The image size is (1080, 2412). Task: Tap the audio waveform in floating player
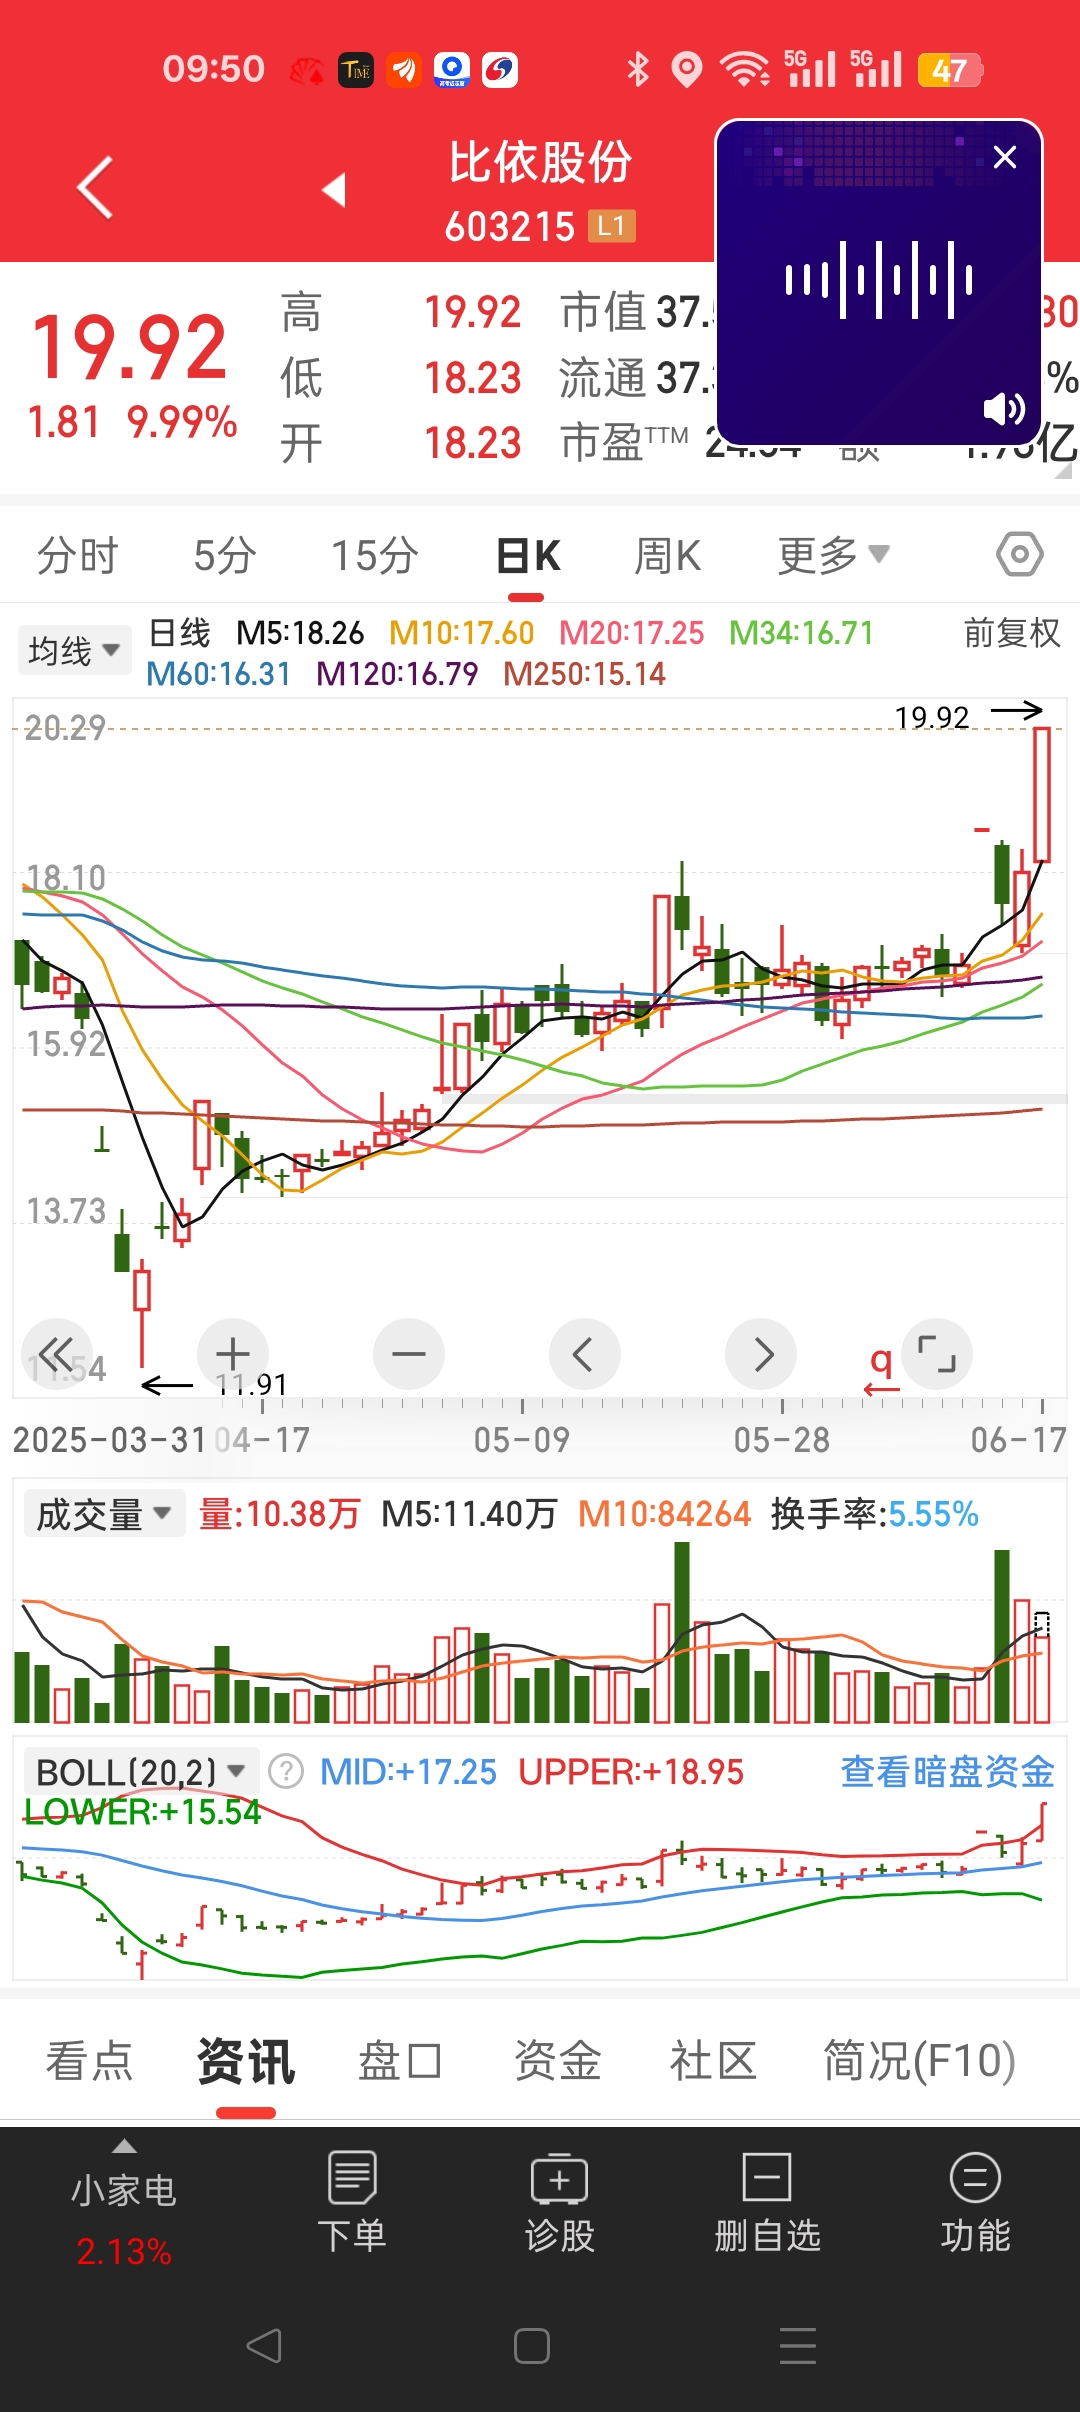point(879,280)
